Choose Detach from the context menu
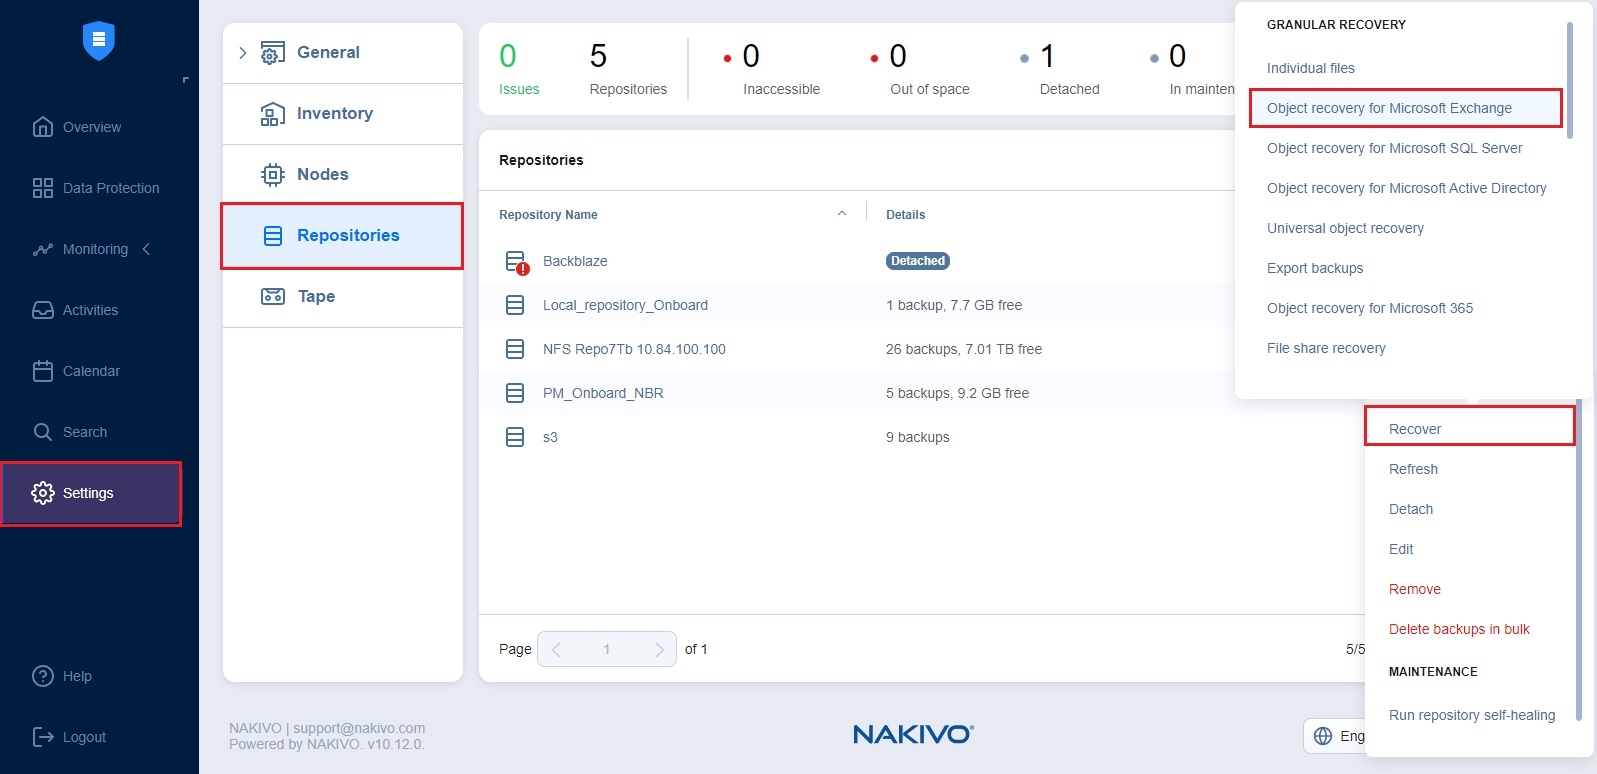Image resolution: width=1597 pixels, height=774 pixels. 1410,509
